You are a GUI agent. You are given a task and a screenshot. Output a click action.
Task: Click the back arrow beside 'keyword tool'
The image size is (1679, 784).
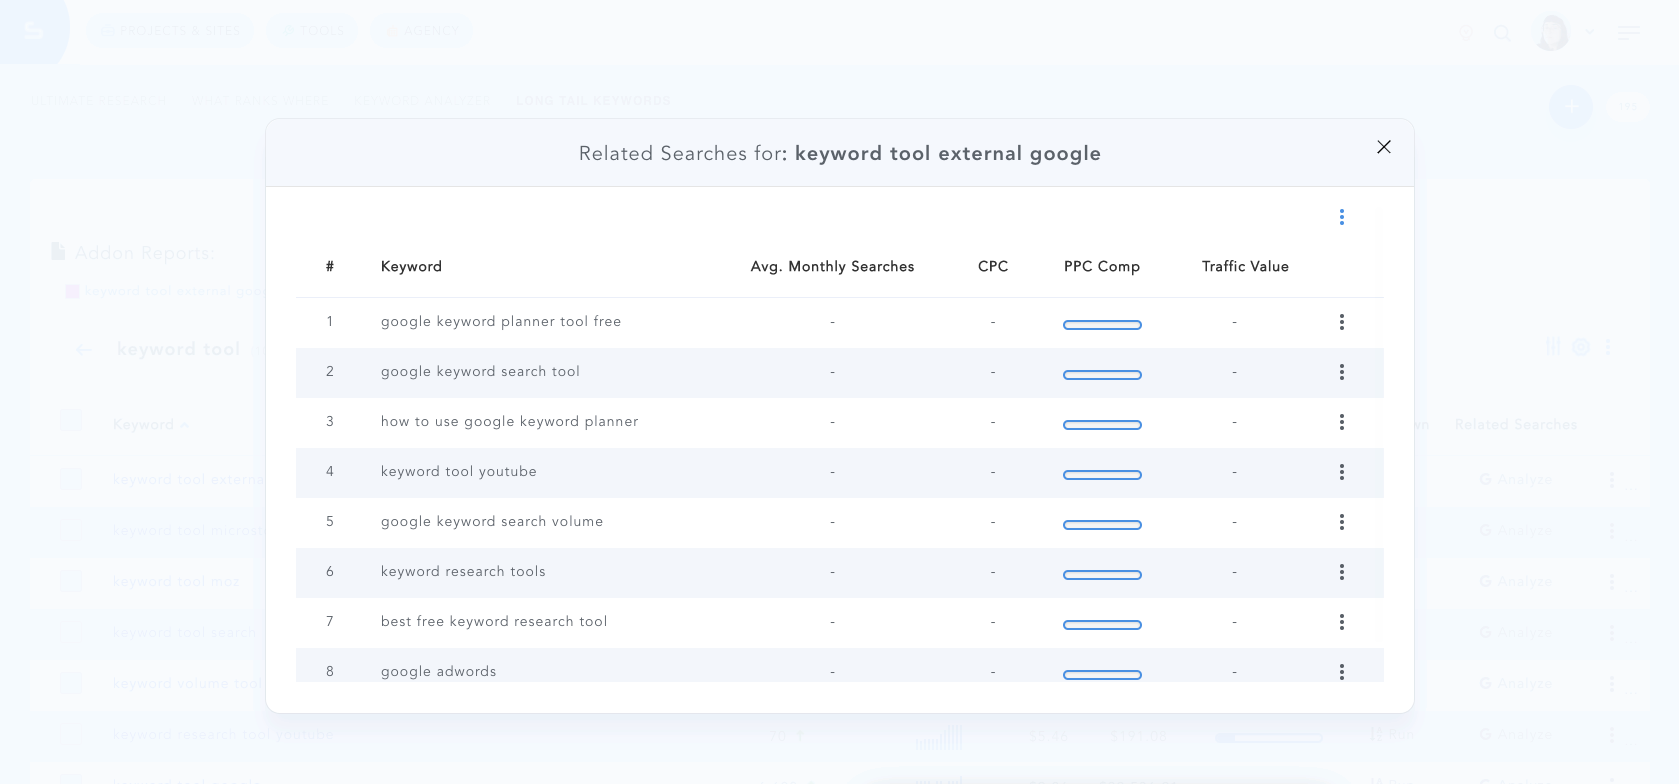coord(84,349)
